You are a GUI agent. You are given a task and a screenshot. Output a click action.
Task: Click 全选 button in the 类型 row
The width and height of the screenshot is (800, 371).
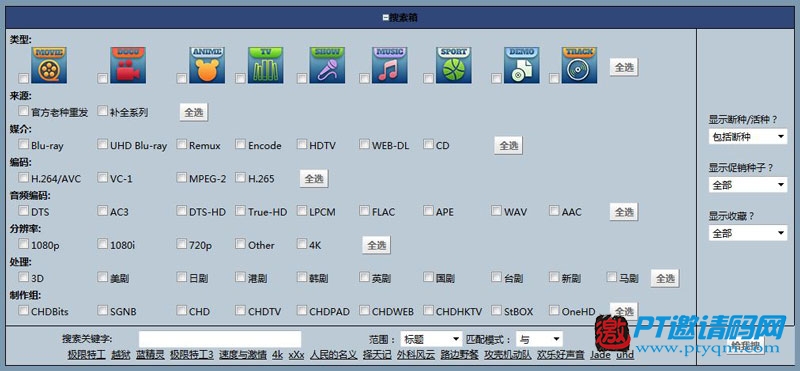(x=624, y=67)
